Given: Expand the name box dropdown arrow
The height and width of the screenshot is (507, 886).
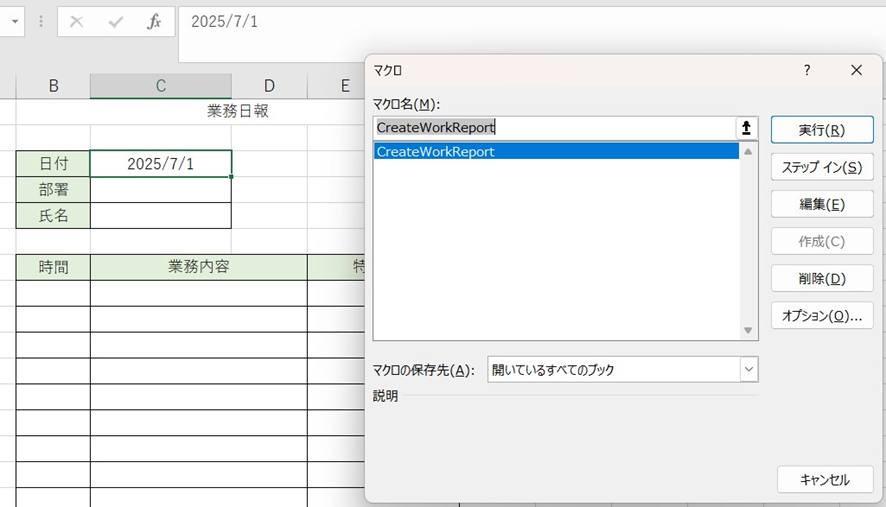Looking at the screenshot, I should pyautogui.click(x=15, y=22).
